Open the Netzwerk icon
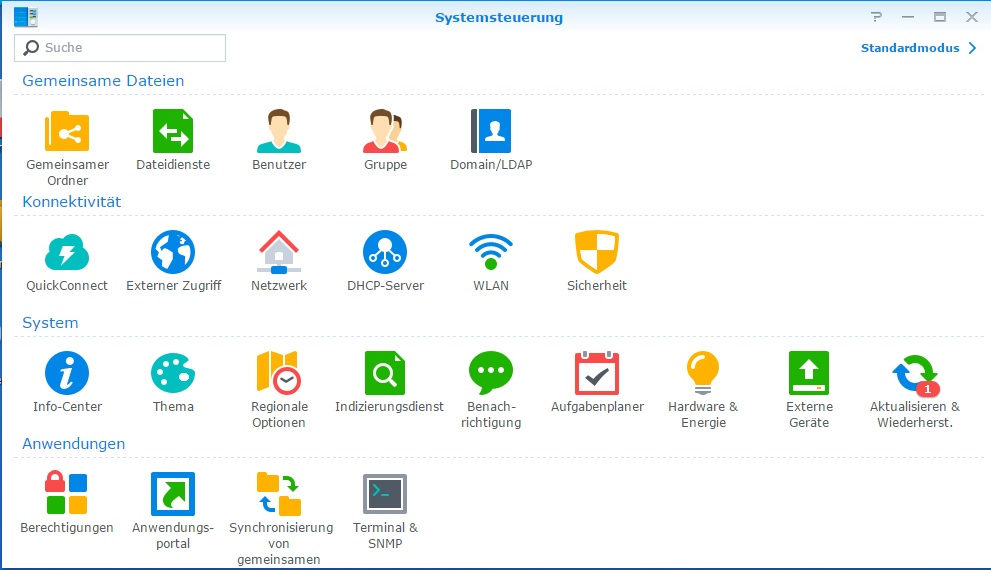 pyautogui.click(x=279, y=252)
